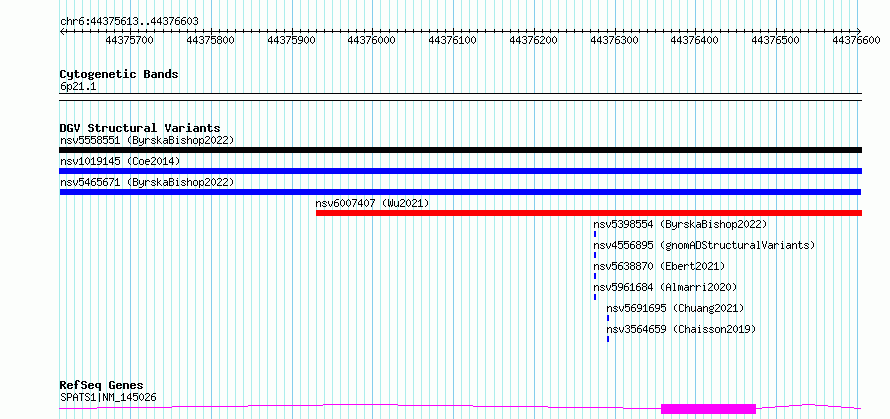The image size is (890, 419).
Task: Open the SPATS1|NM_145026 gene label
Action: (108, 397)
